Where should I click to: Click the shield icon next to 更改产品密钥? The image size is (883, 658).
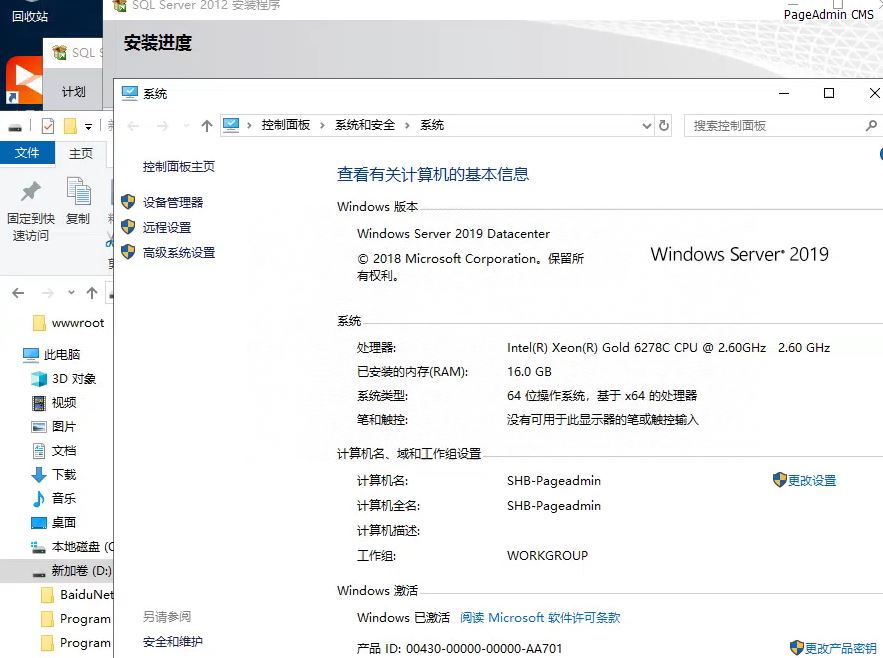point(796,647)
